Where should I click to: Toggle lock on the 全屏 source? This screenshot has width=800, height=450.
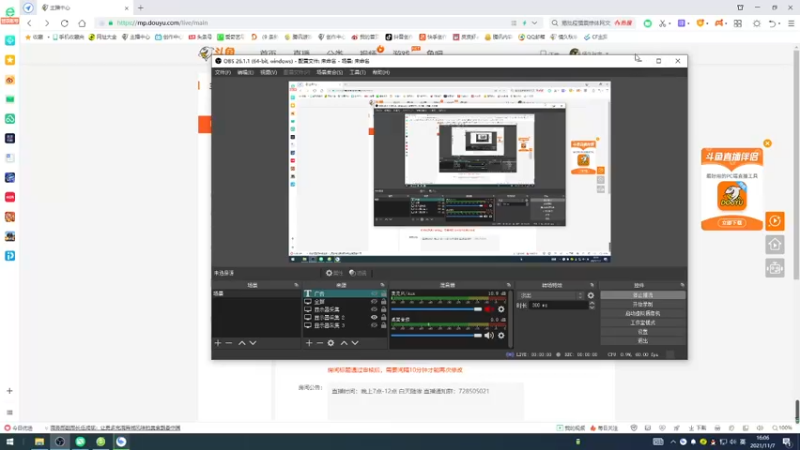pyautogui.click(x=384, y=302)
